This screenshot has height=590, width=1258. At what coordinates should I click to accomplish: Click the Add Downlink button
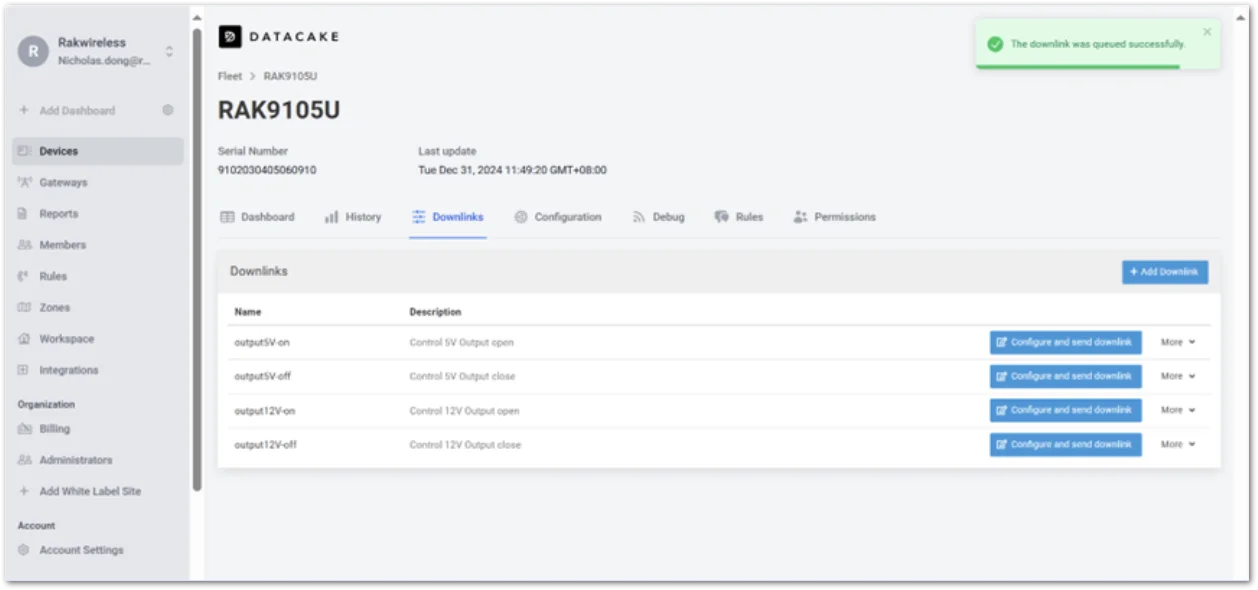tap(1165, 272)
